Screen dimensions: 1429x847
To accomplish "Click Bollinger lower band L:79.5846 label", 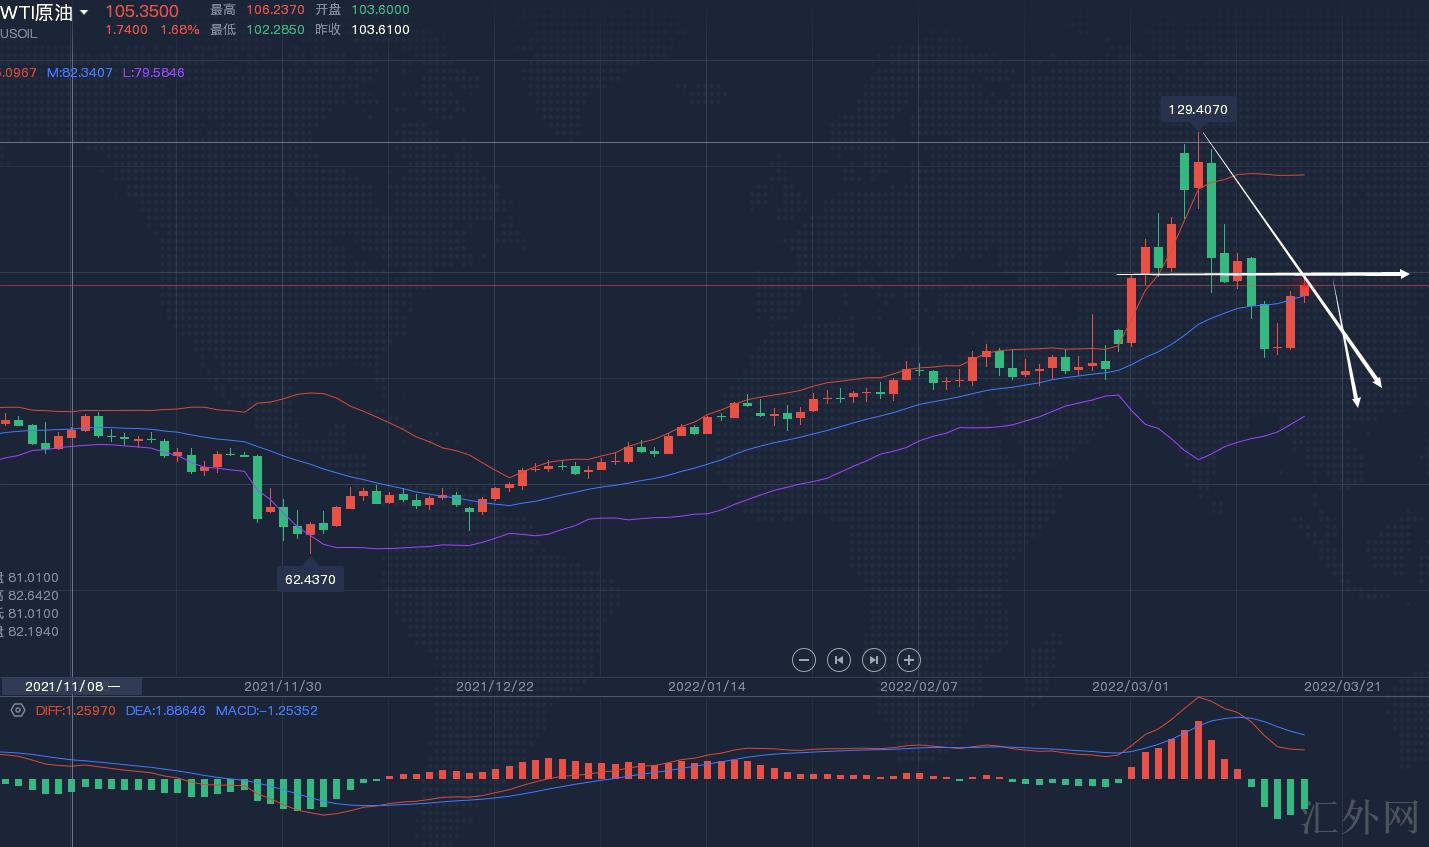I will tap(153, 73).
